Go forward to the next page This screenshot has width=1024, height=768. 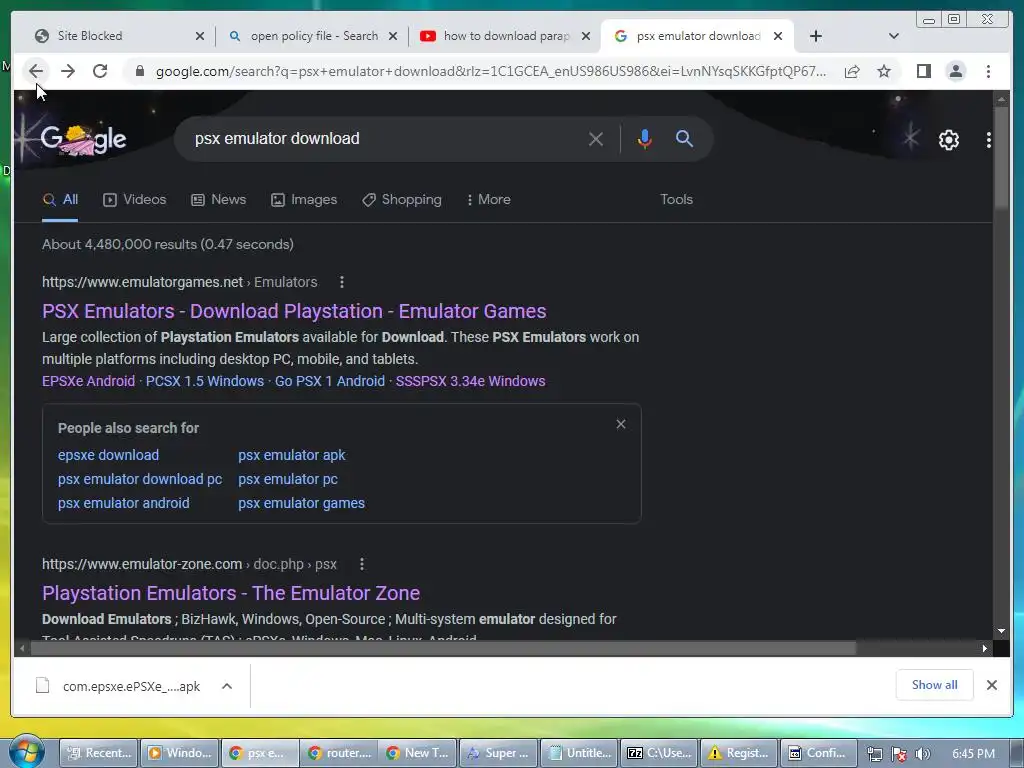coord(68,71)
